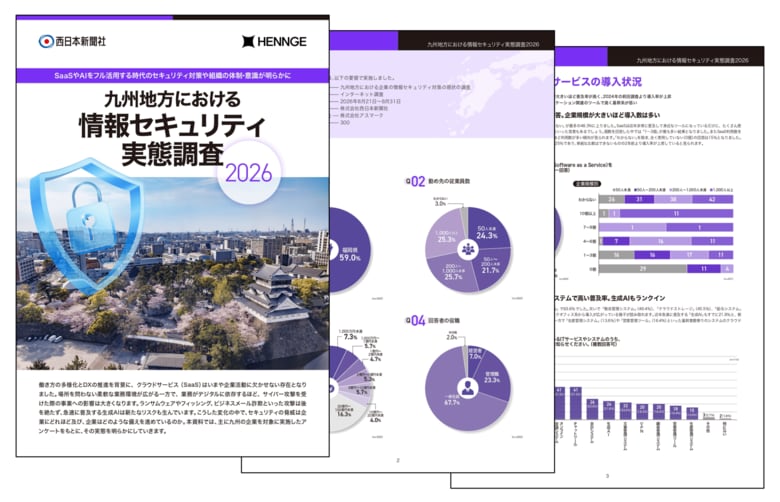Select the 7.0% slice of the Q04 pie
The image size is (780, 502).
point(475,357)
